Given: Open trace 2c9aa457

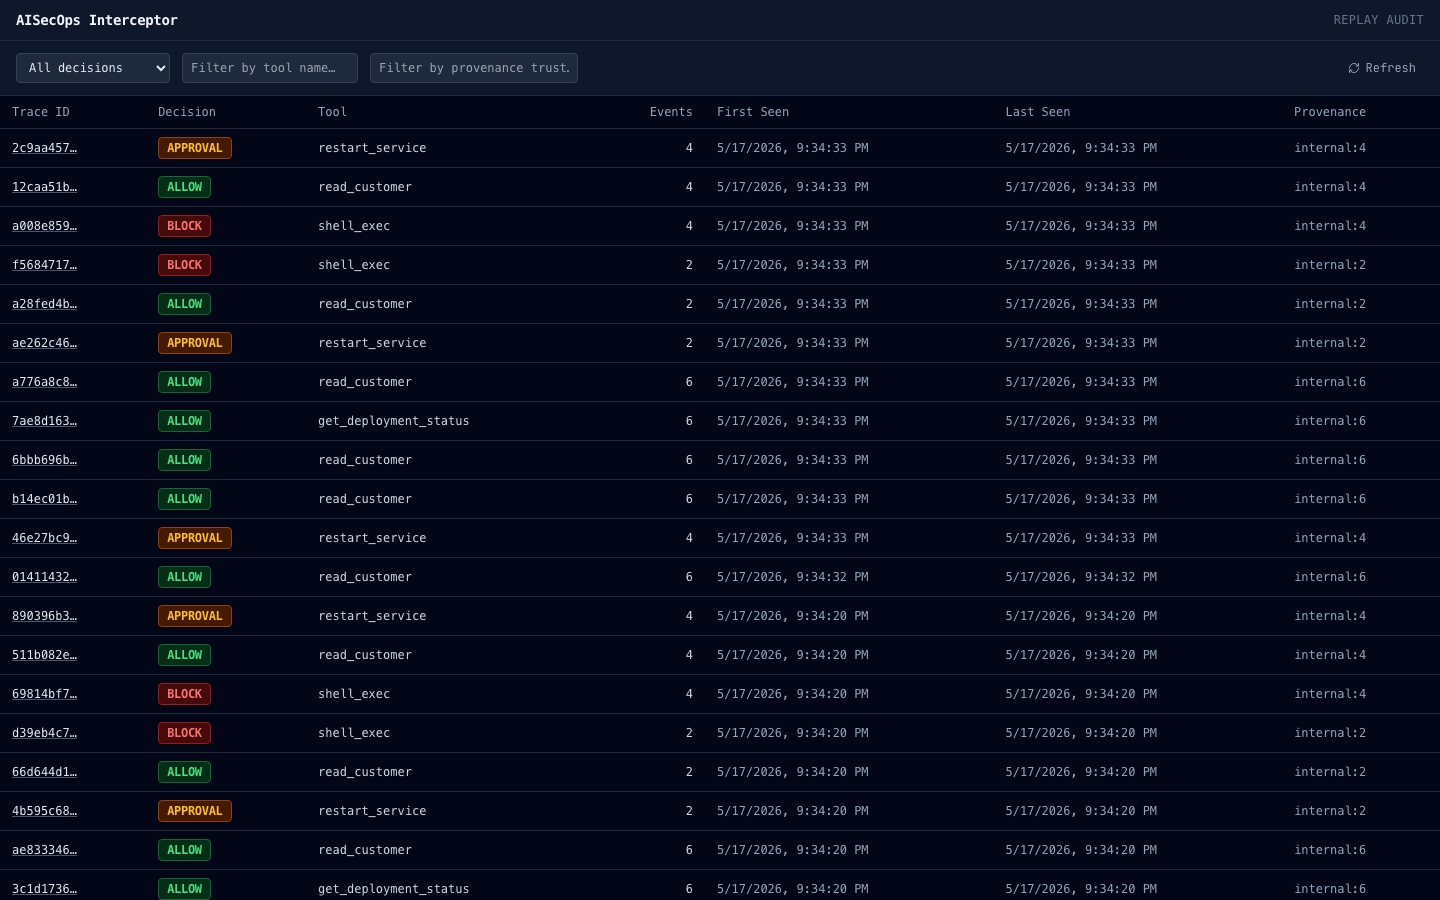Looking at the screenshot, I should [x=44, y=148].
